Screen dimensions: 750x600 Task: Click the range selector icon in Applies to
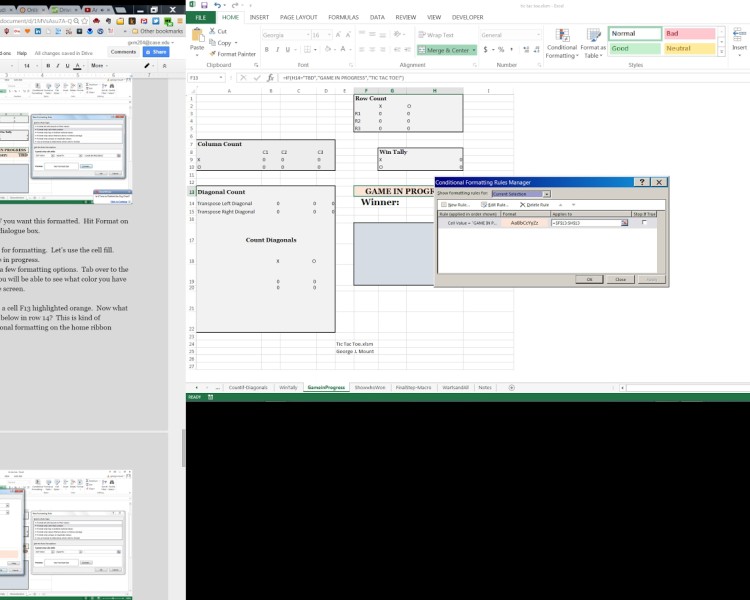[624, 223]
